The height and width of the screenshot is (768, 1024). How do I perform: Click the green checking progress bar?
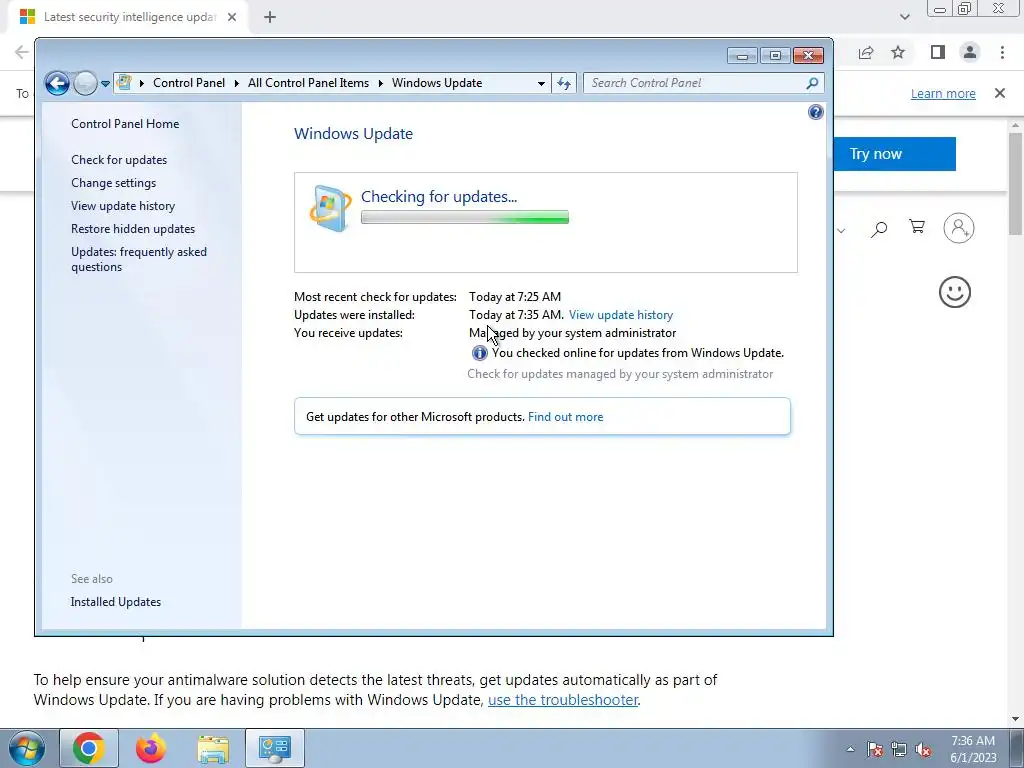465,217
